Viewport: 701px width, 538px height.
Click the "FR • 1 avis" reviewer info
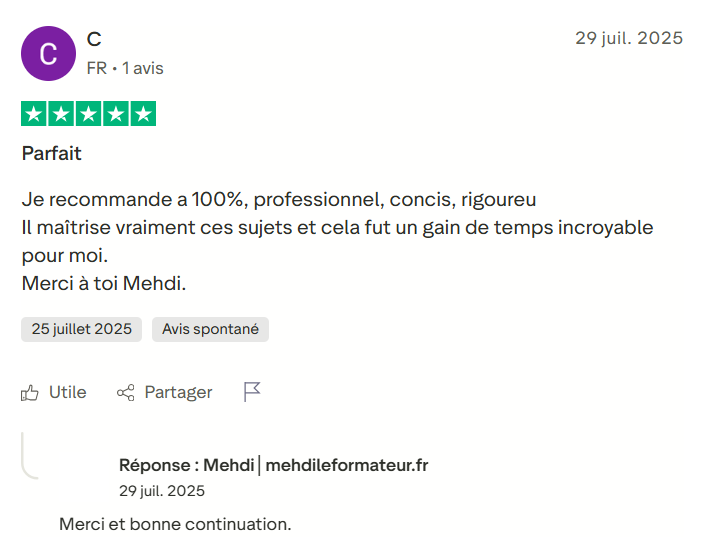125,68
